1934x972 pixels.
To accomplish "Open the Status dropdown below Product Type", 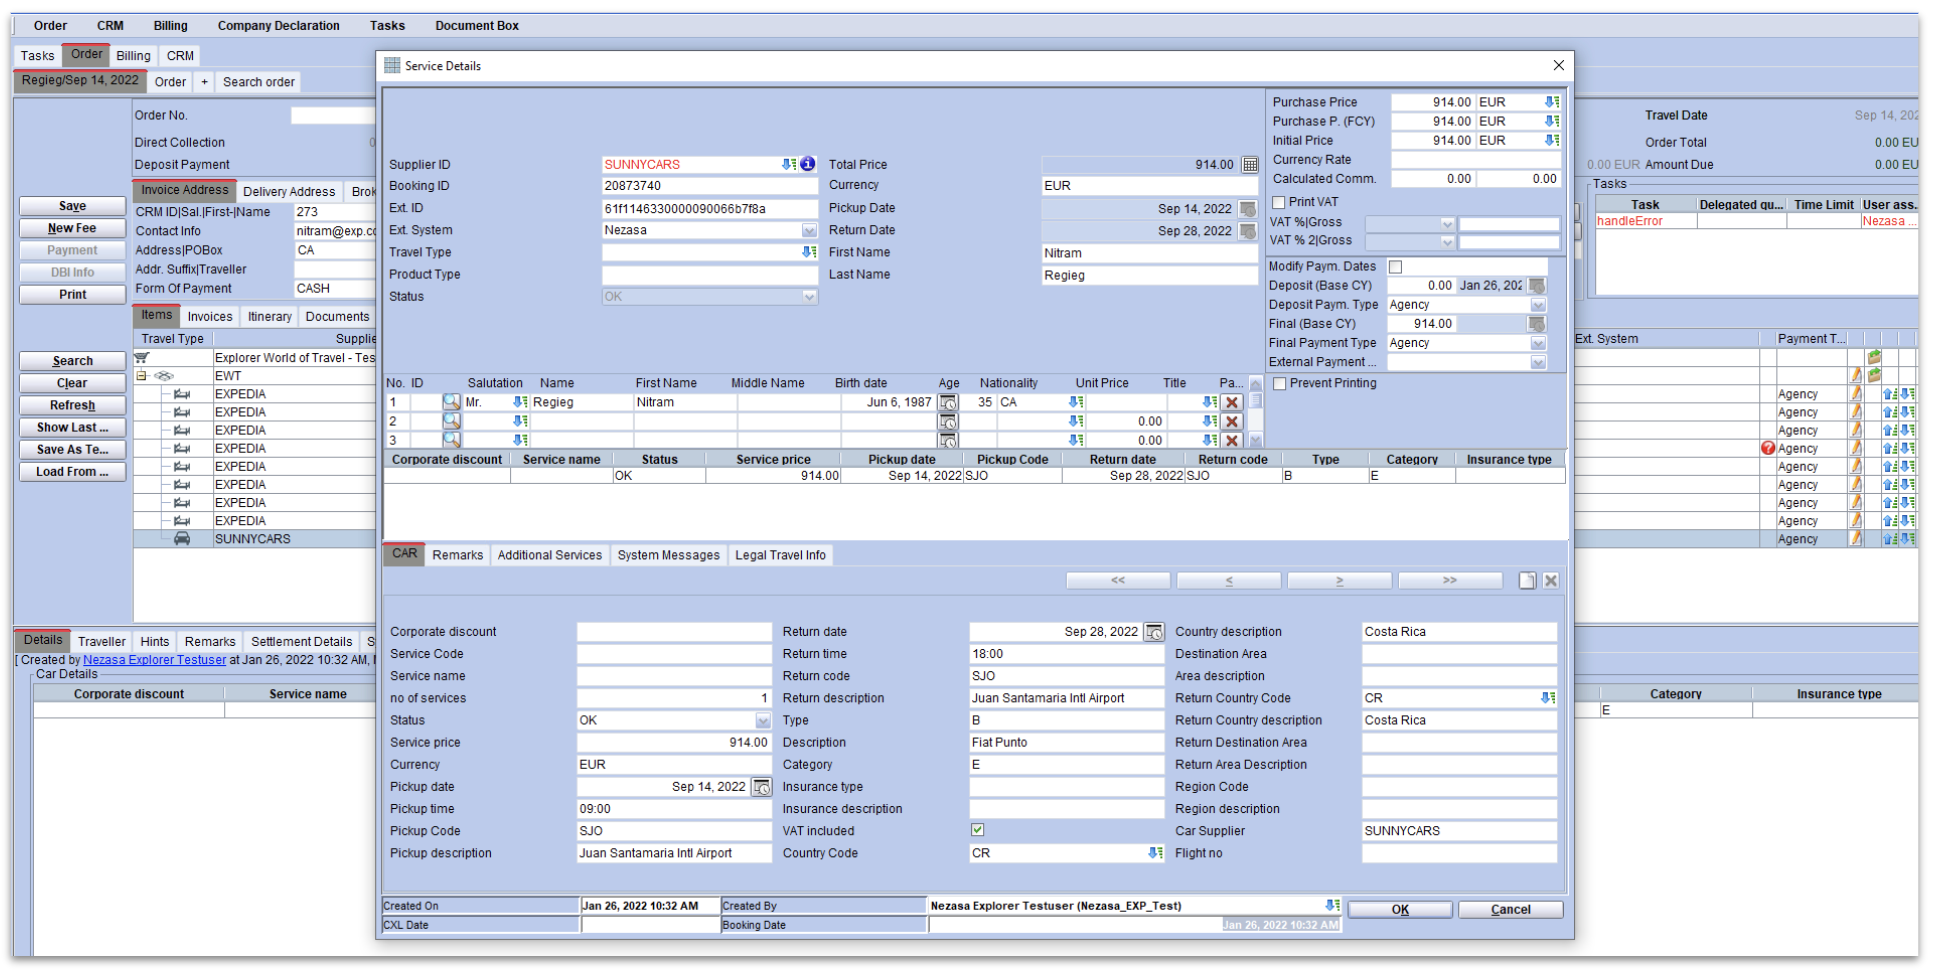I will tap(809, 297).
